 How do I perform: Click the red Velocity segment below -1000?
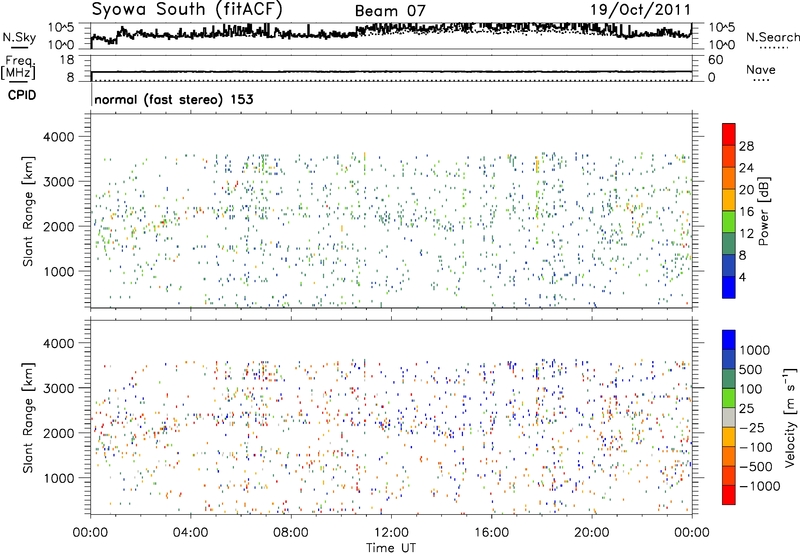click(x=729, y=495)
